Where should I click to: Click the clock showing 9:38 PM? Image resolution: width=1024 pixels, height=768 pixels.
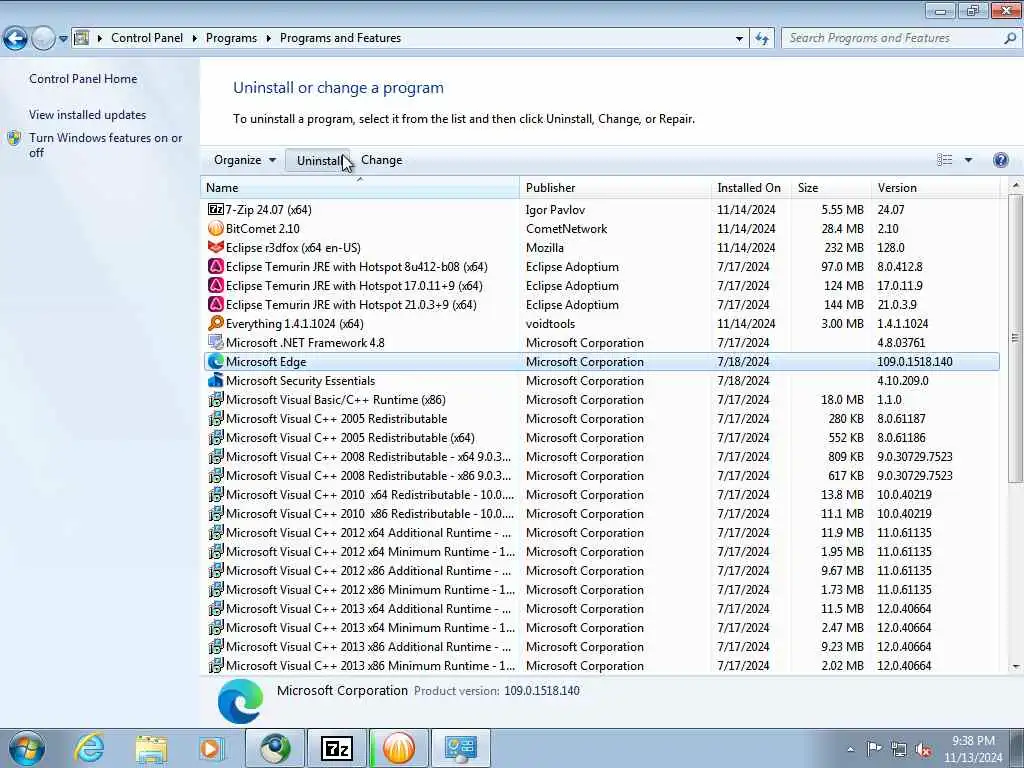click(973, 748)
